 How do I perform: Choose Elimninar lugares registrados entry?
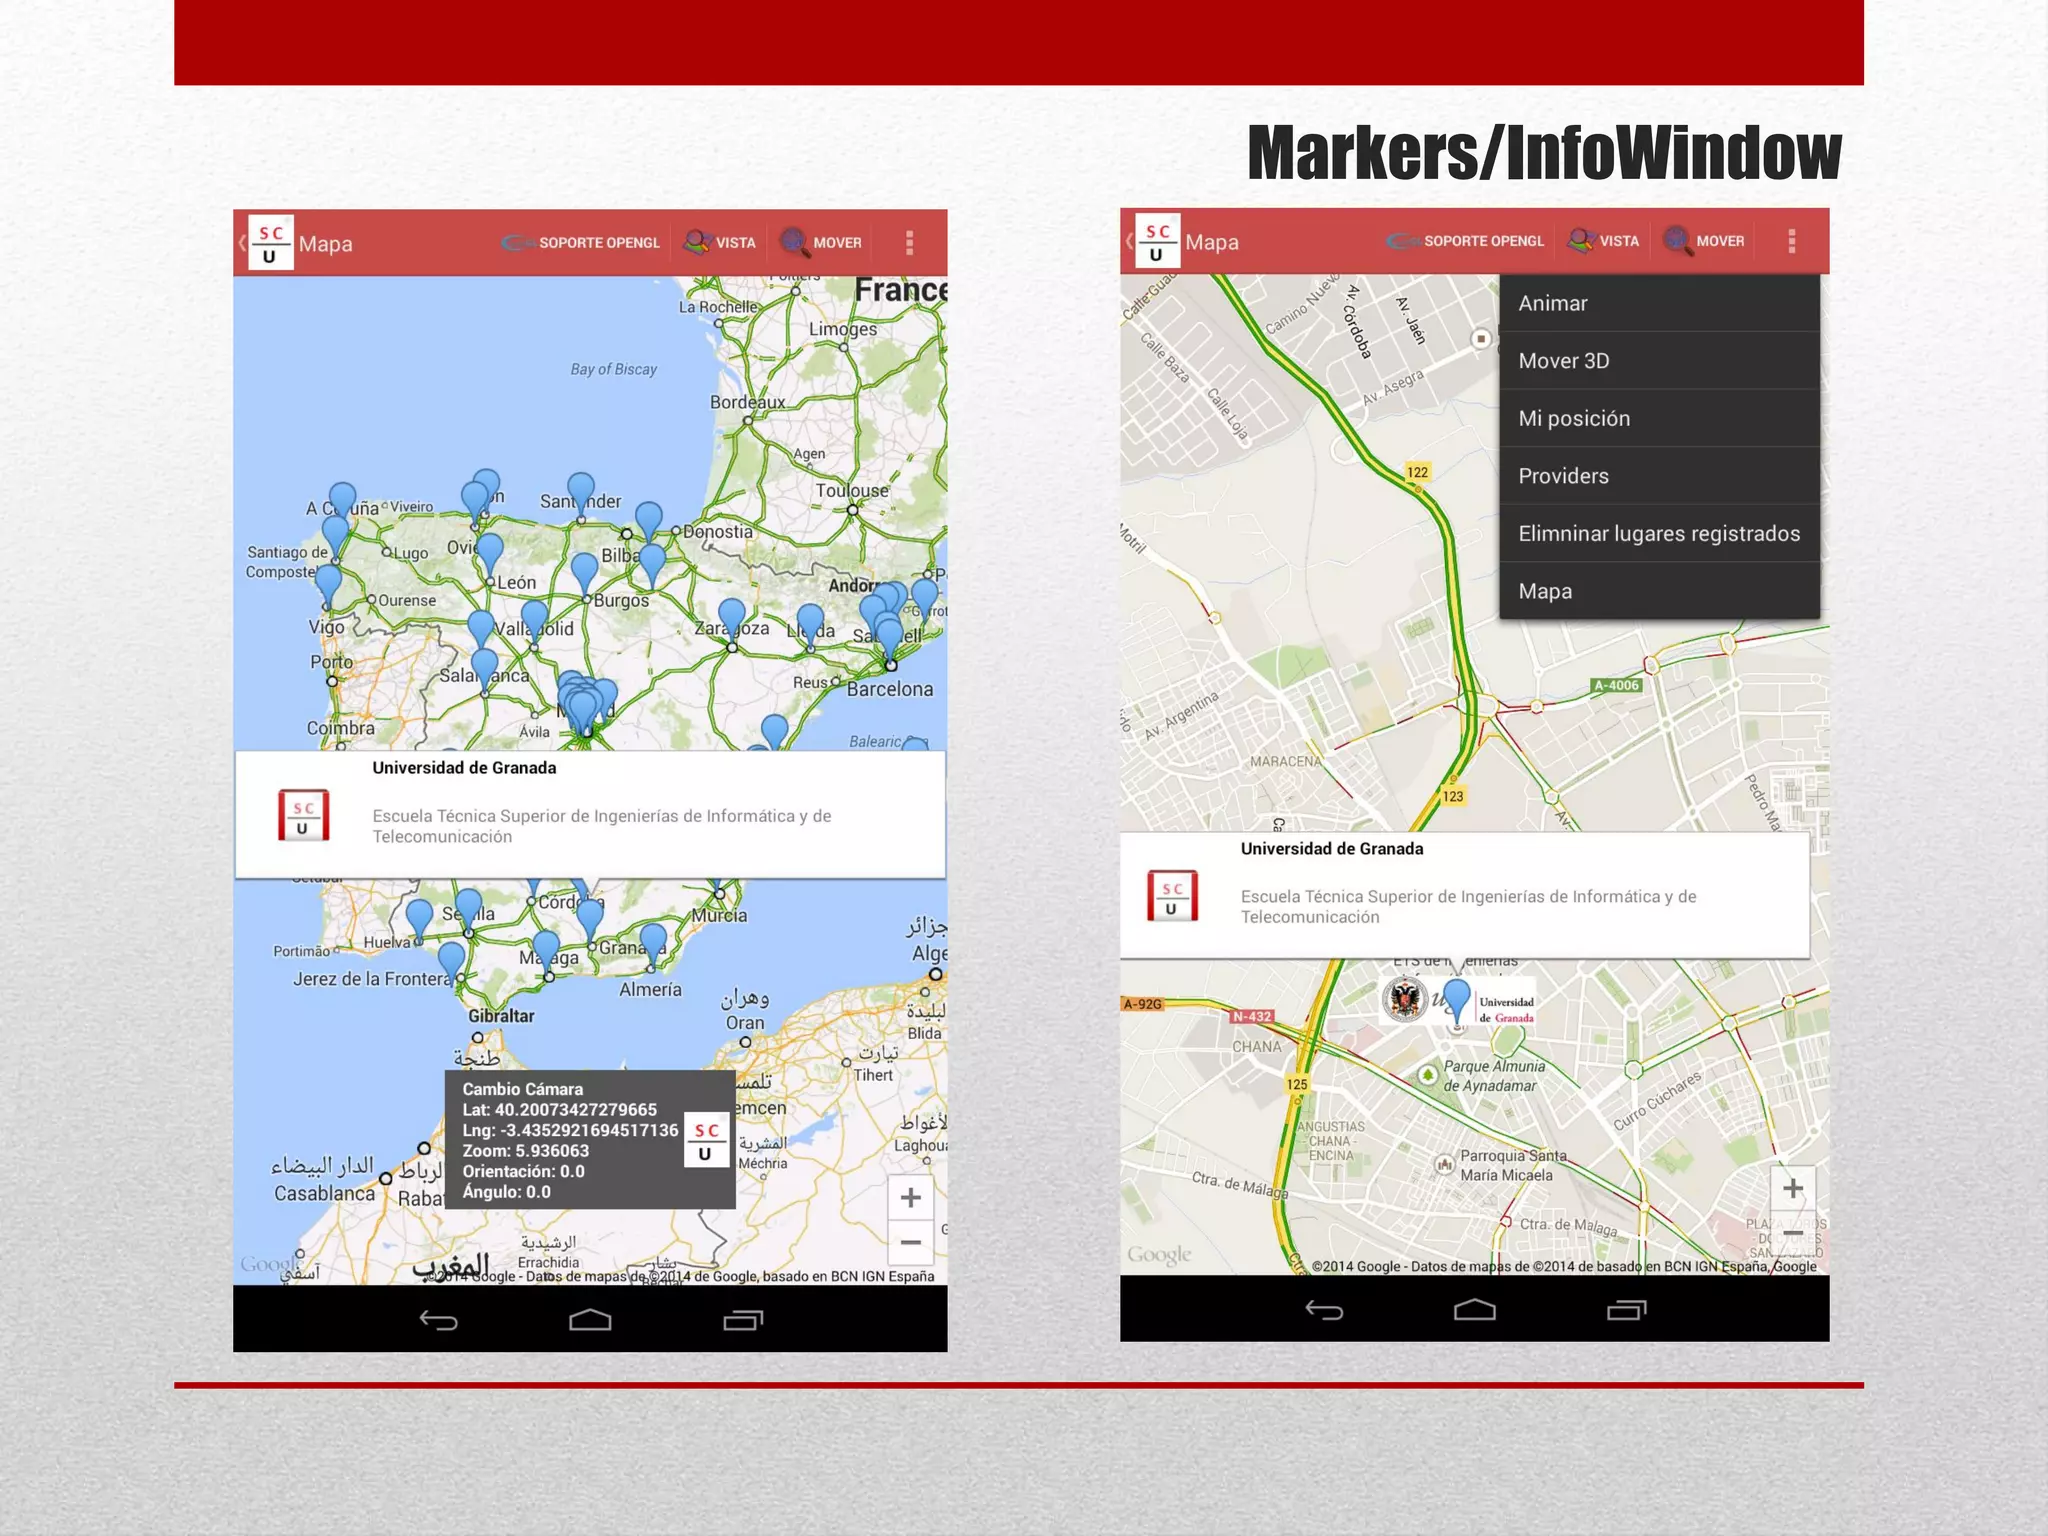tap(1659, 533)
